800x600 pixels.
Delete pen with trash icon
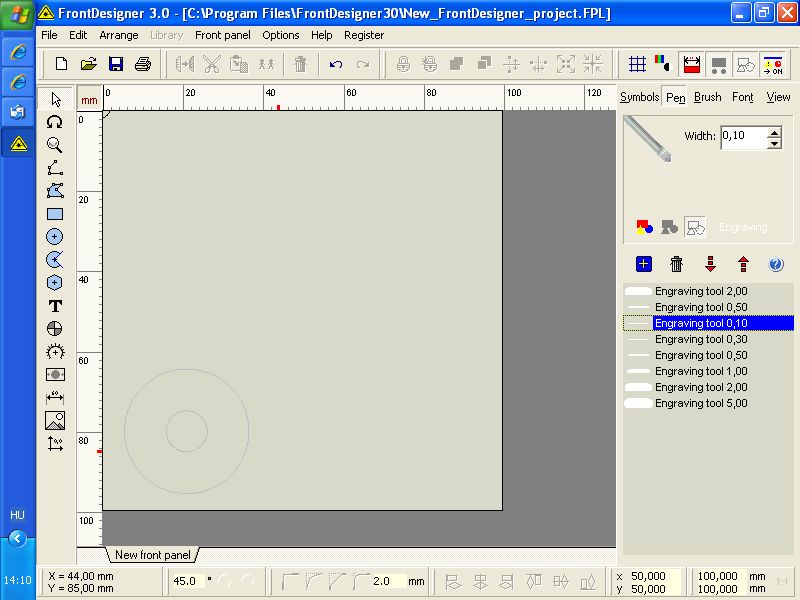coord(677,264)
